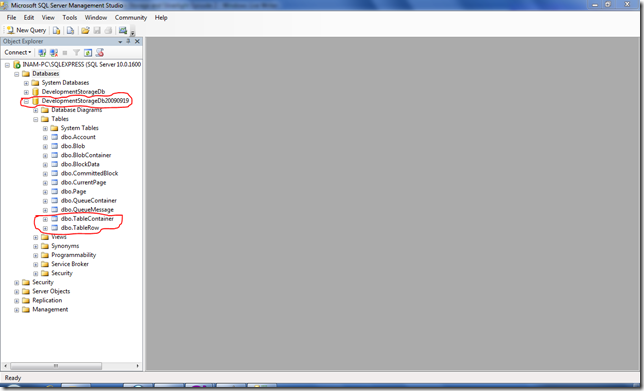Open the Tools menu
644x391 pixels.
pyautogui.click(x=70, y=18)
